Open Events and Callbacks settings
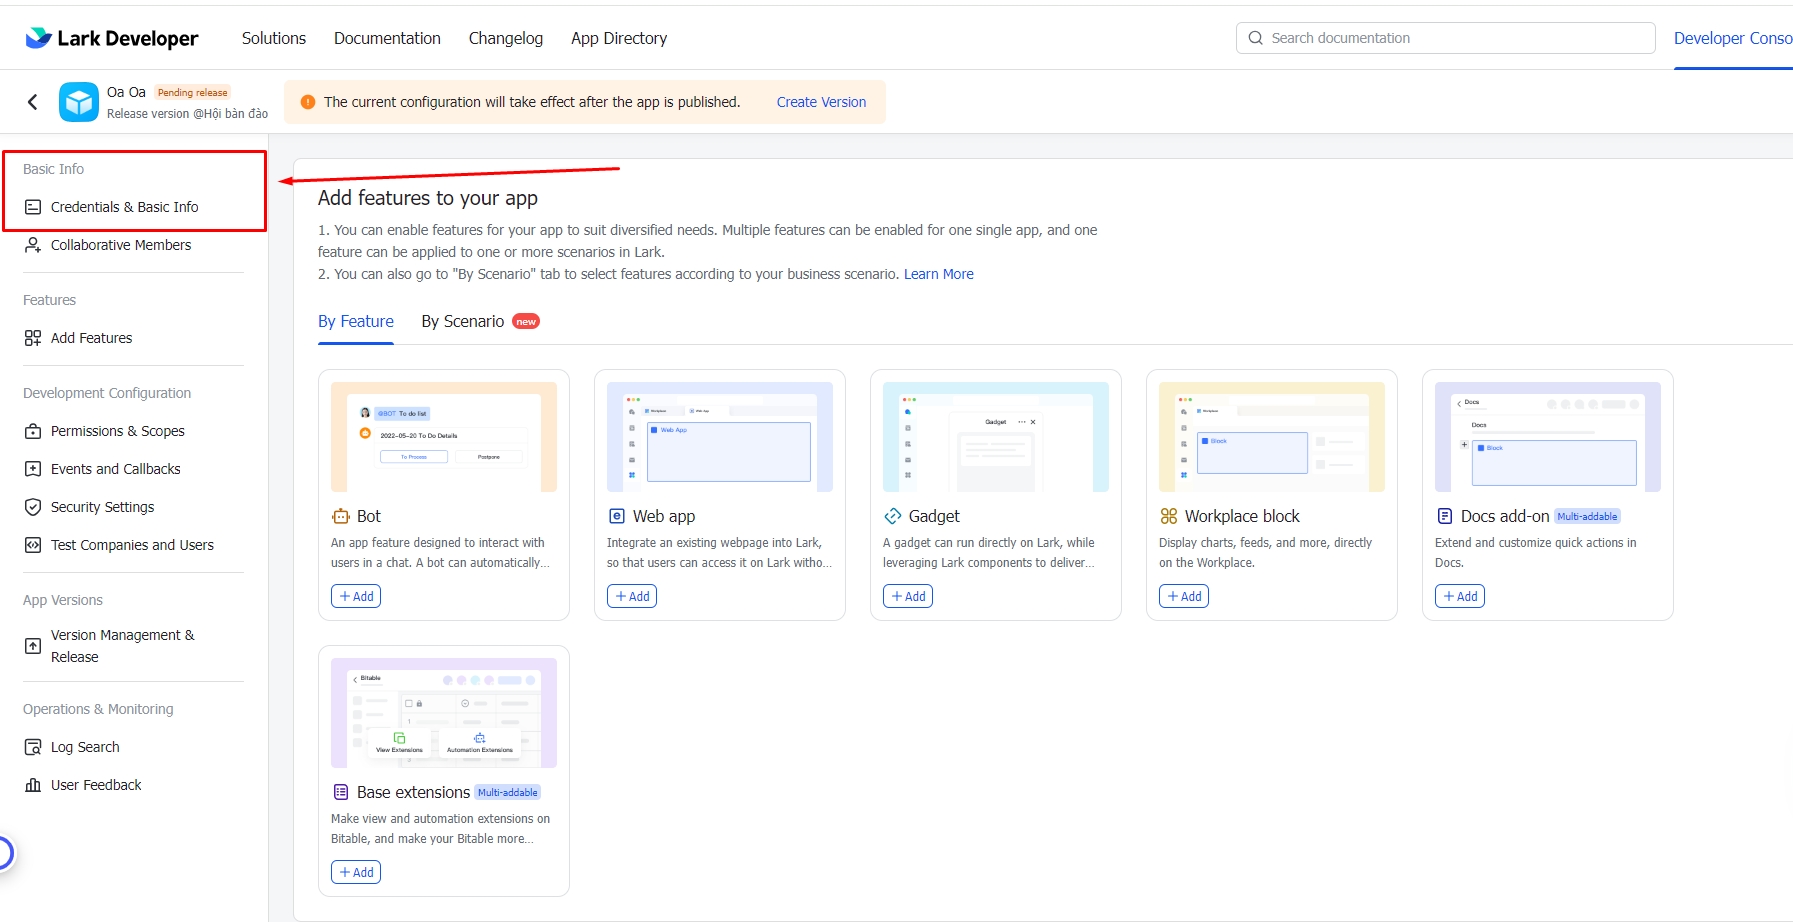The height and width of the screenshot is (922, 1793). 115,469
